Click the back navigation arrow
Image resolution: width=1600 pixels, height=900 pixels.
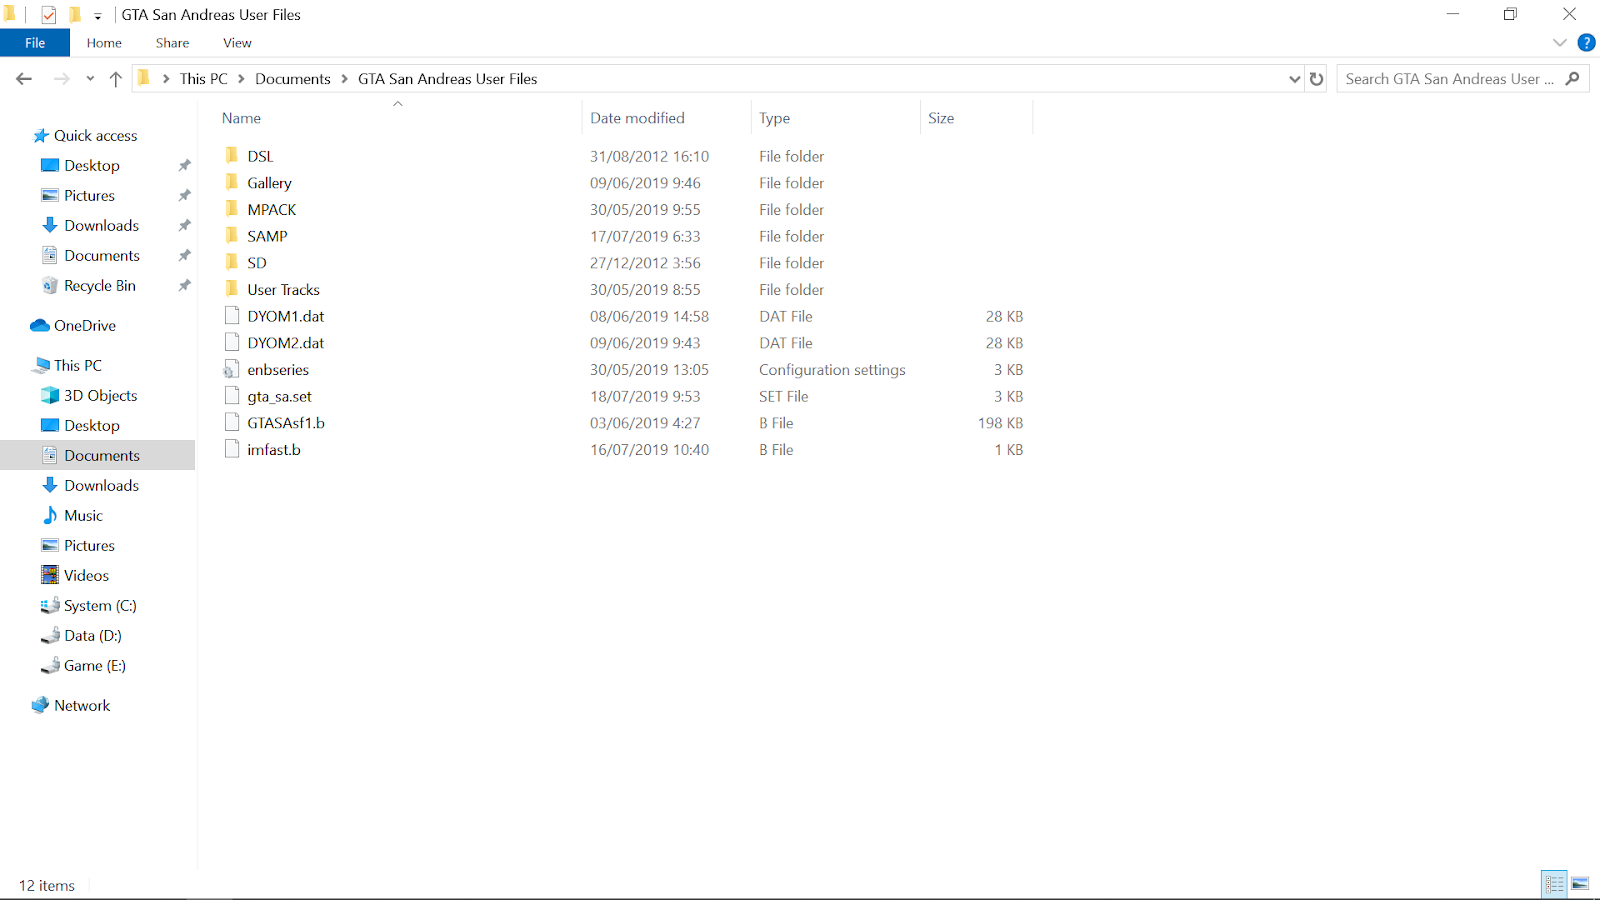tap(23, 78)
